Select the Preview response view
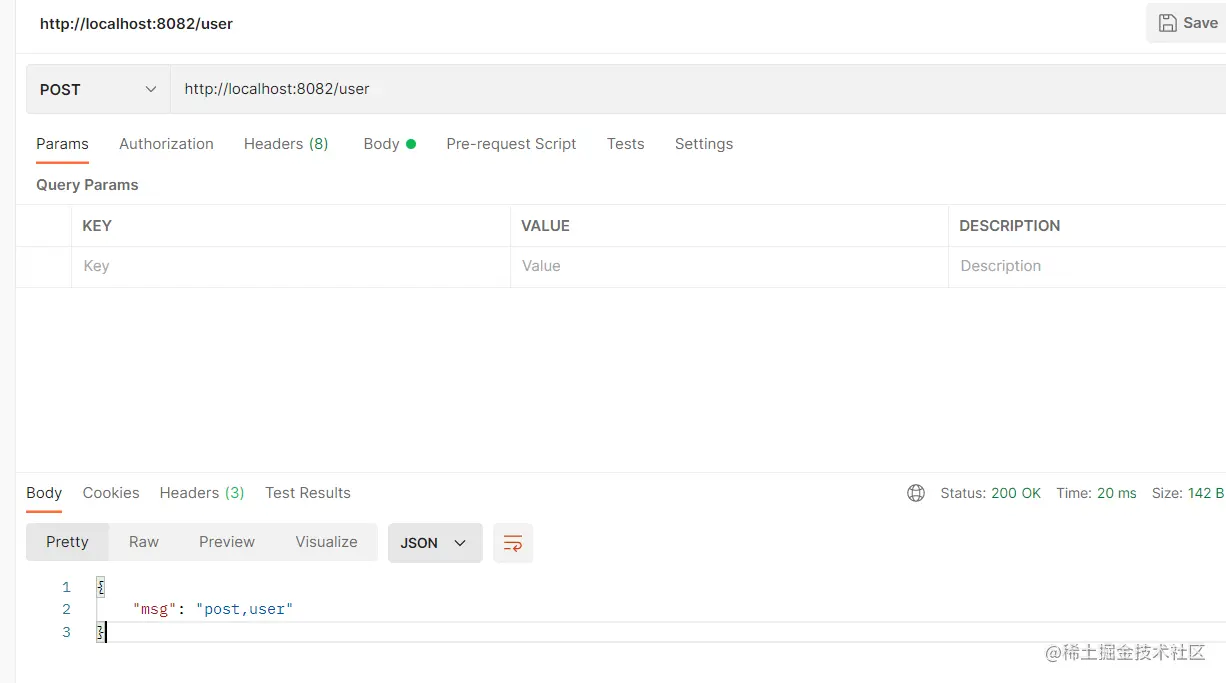Image resolution: width=1226 pixels, height=683 pixels. [x=227, y=542]
